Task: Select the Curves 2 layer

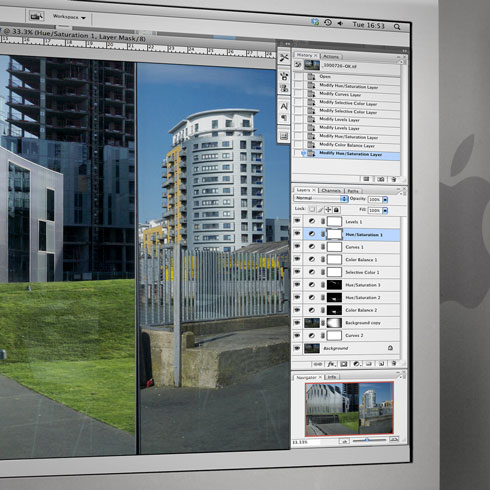Action: click(347, 335)
